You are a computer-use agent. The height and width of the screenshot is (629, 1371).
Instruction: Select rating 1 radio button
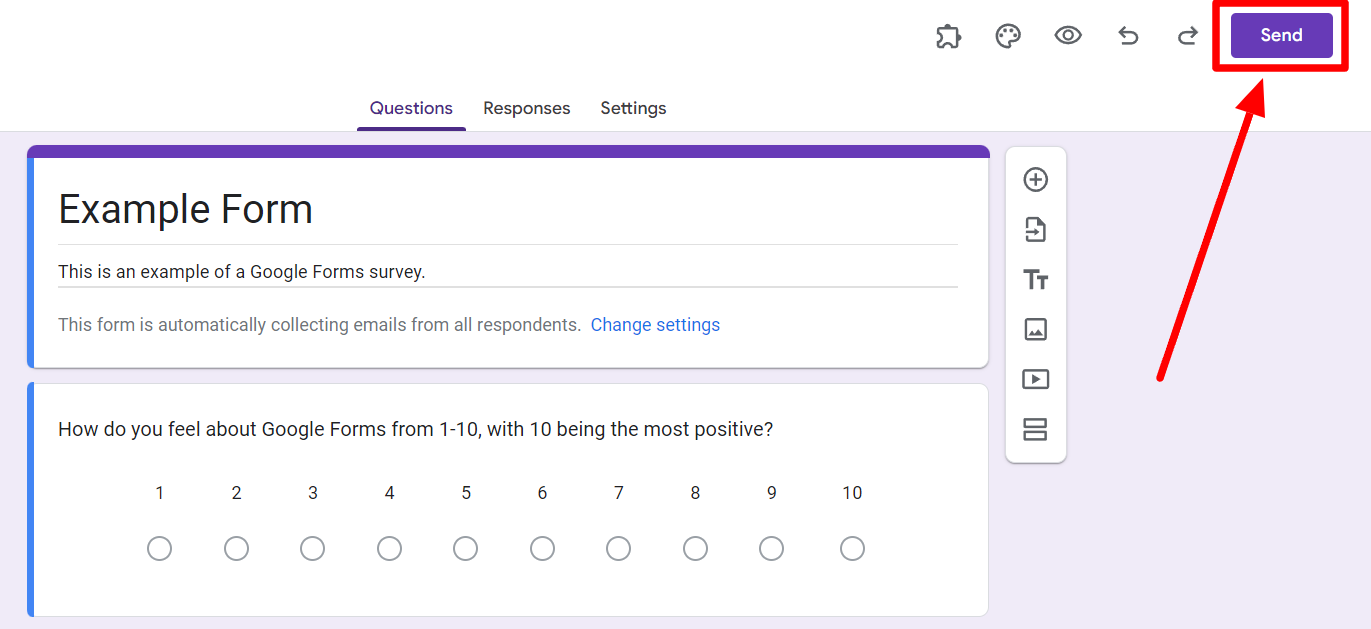(159, 549)
